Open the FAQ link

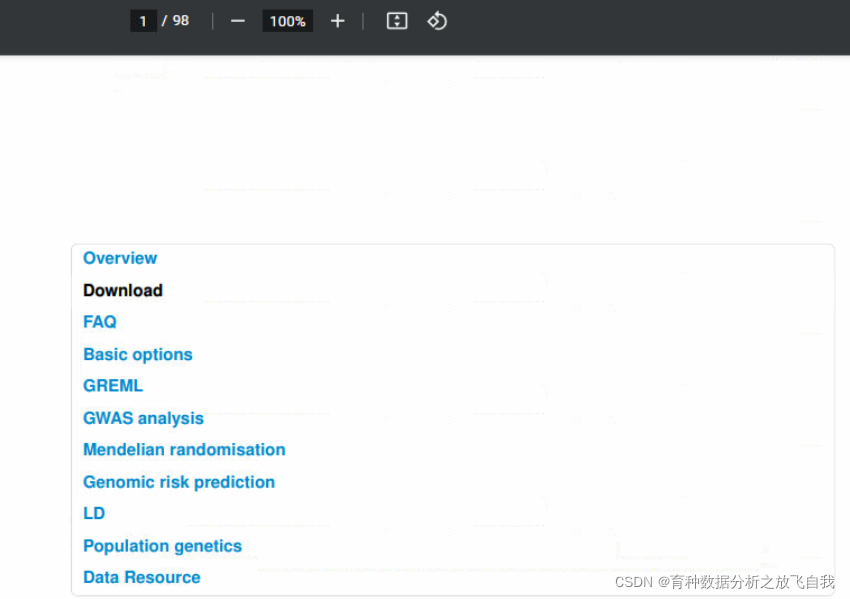(100, 322)
